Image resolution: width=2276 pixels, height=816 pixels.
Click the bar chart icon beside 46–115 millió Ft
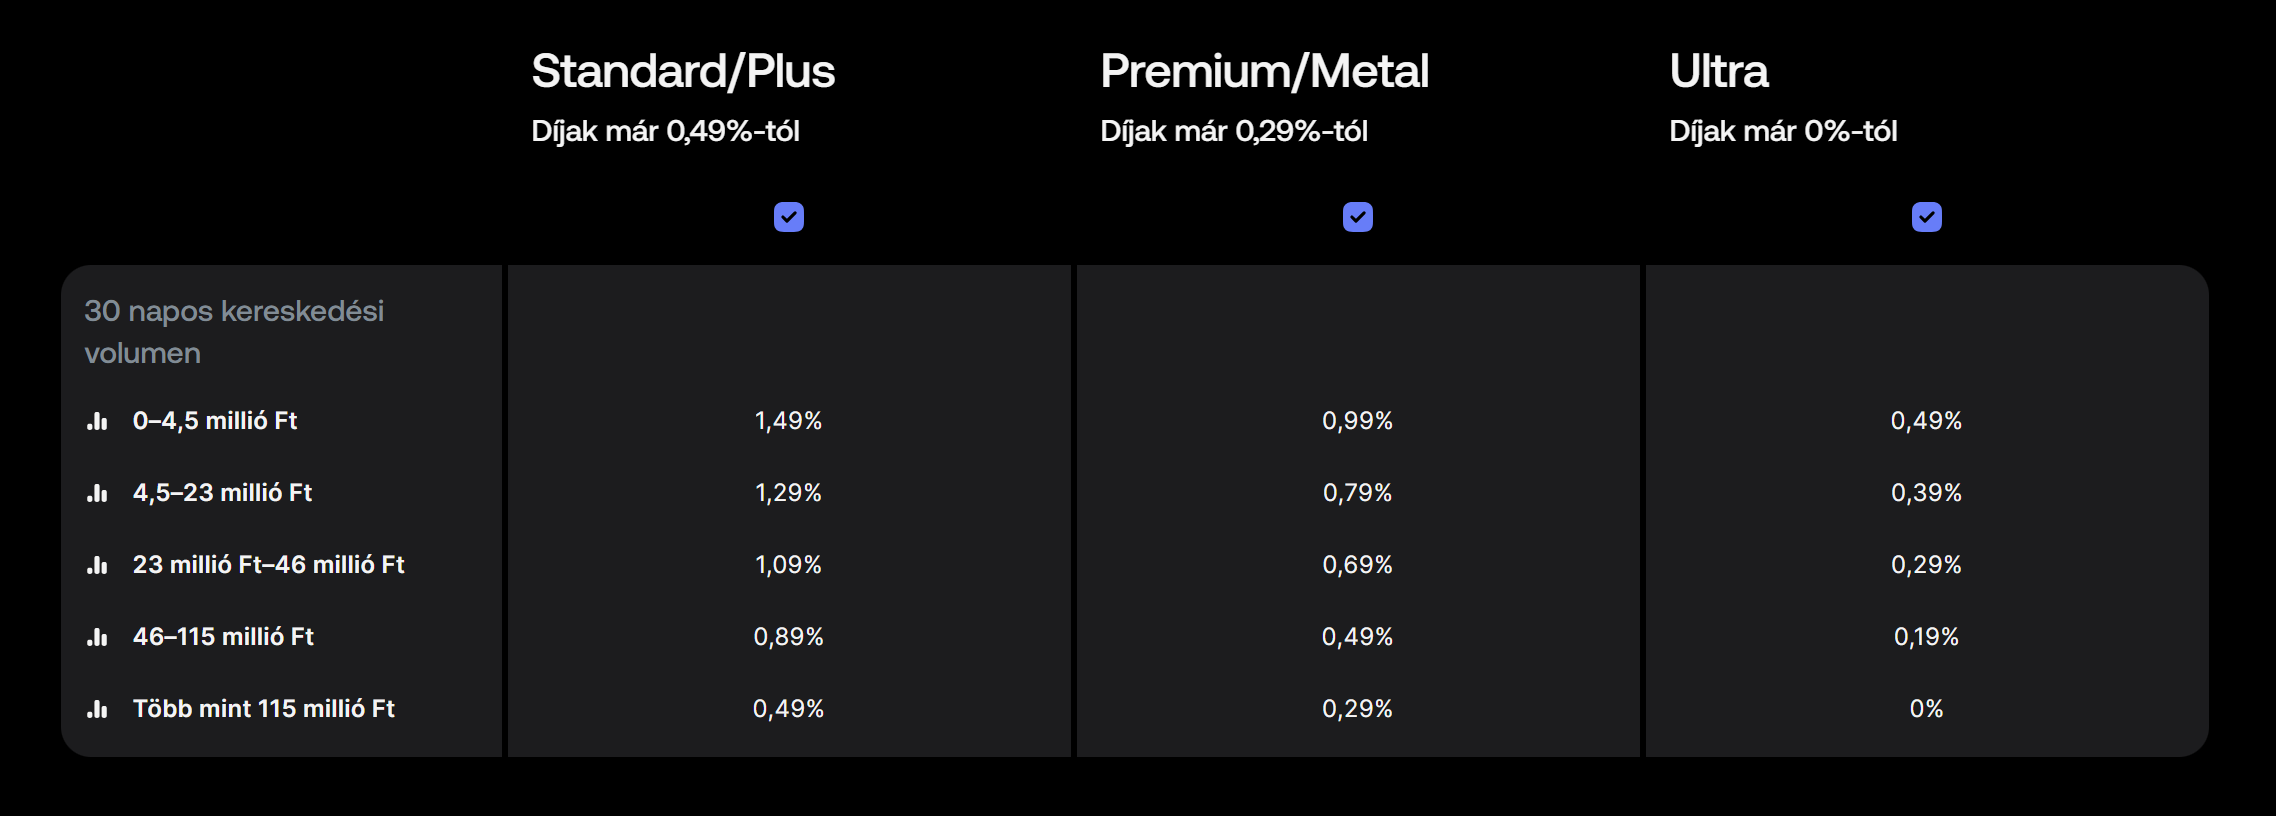(x=97, y=637)
